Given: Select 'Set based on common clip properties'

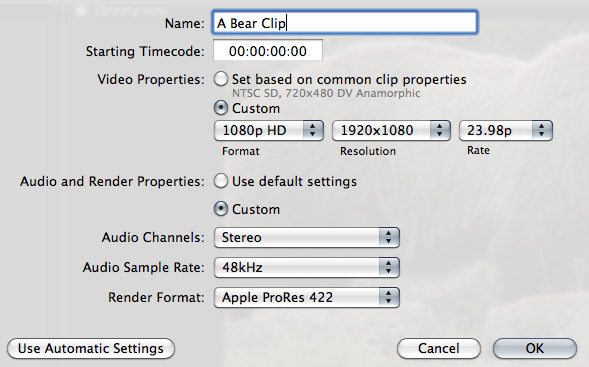Looking at the screenshot, I should [x=221, y=79].
